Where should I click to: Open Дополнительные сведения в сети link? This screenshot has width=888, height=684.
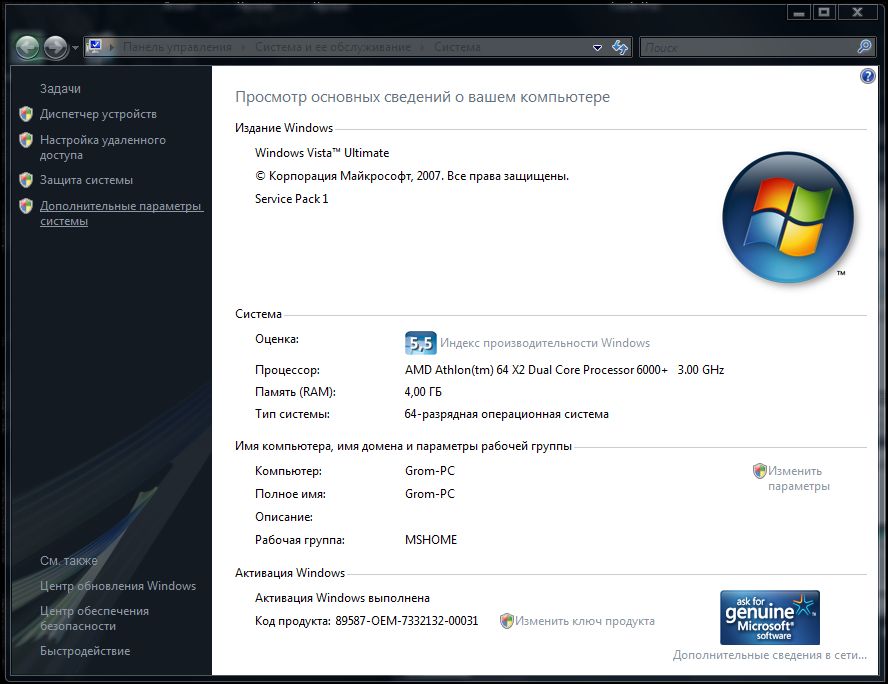pos(770,655)
